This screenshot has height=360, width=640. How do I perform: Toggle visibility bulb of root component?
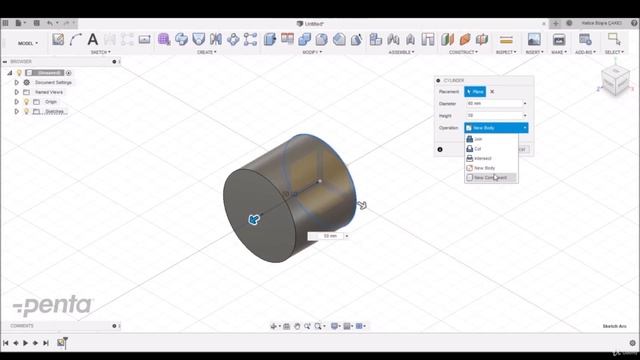click(19, 73)
